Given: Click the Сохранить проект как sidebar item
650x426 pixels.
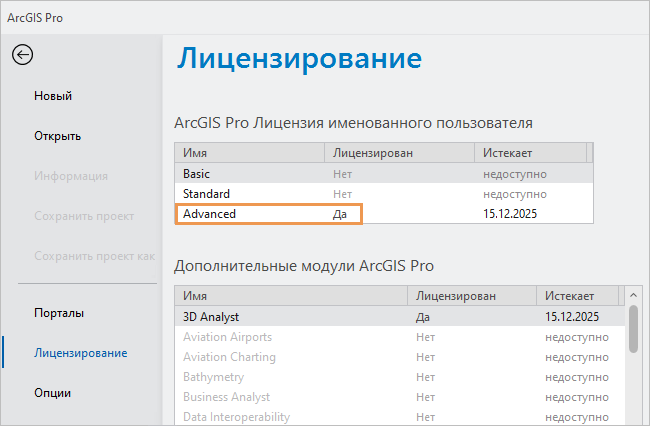Looking at the screenshot, I should [95, 256].
